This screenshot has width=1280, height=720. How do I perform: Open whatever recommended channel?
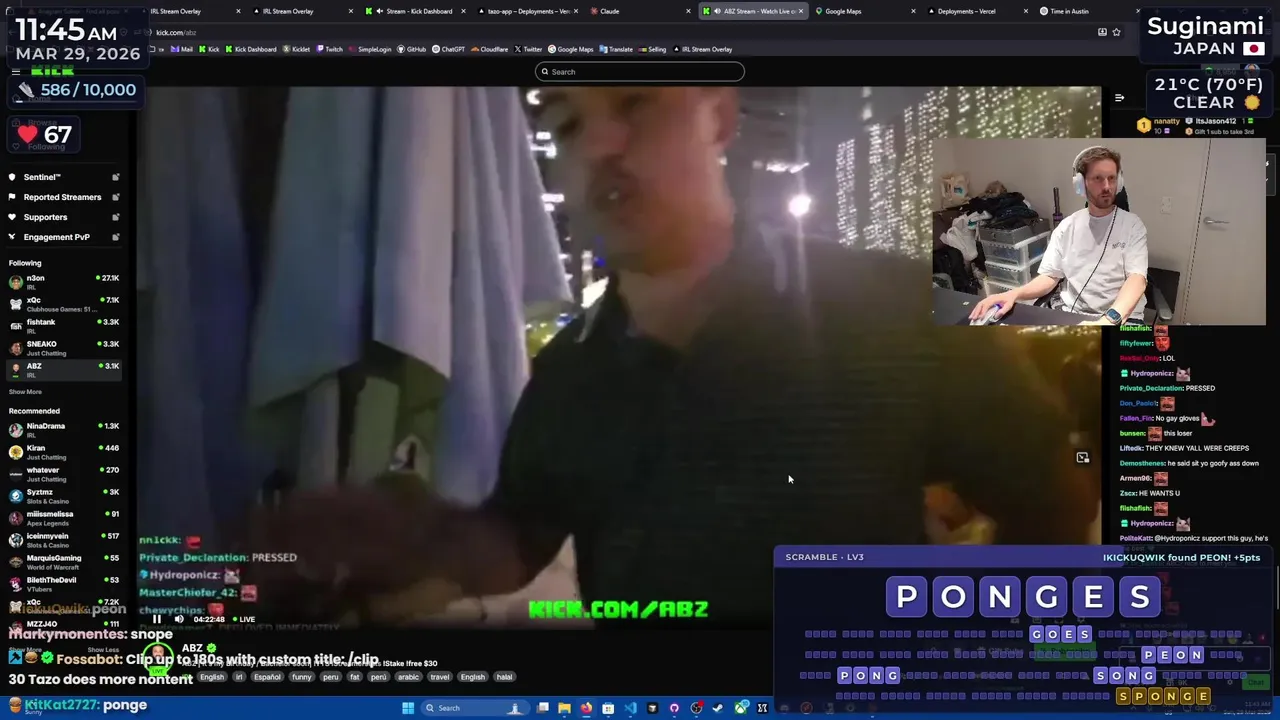(64, 474)
